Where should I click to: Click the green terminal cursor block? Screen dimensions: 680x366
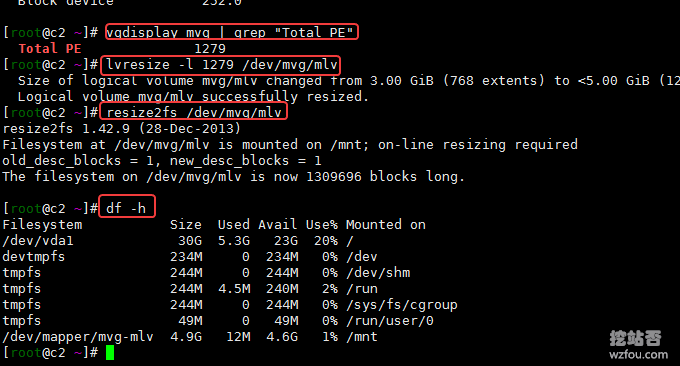[110, 353]
